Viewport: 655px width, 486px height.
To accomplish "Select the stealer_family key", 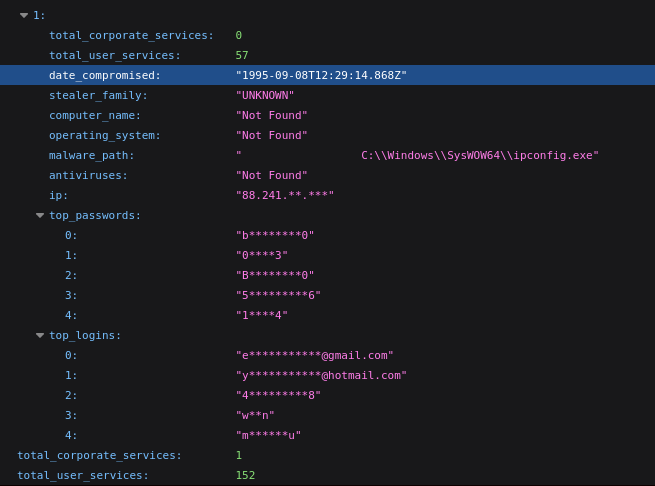I will pyautogui.click(x=98, y=96).
